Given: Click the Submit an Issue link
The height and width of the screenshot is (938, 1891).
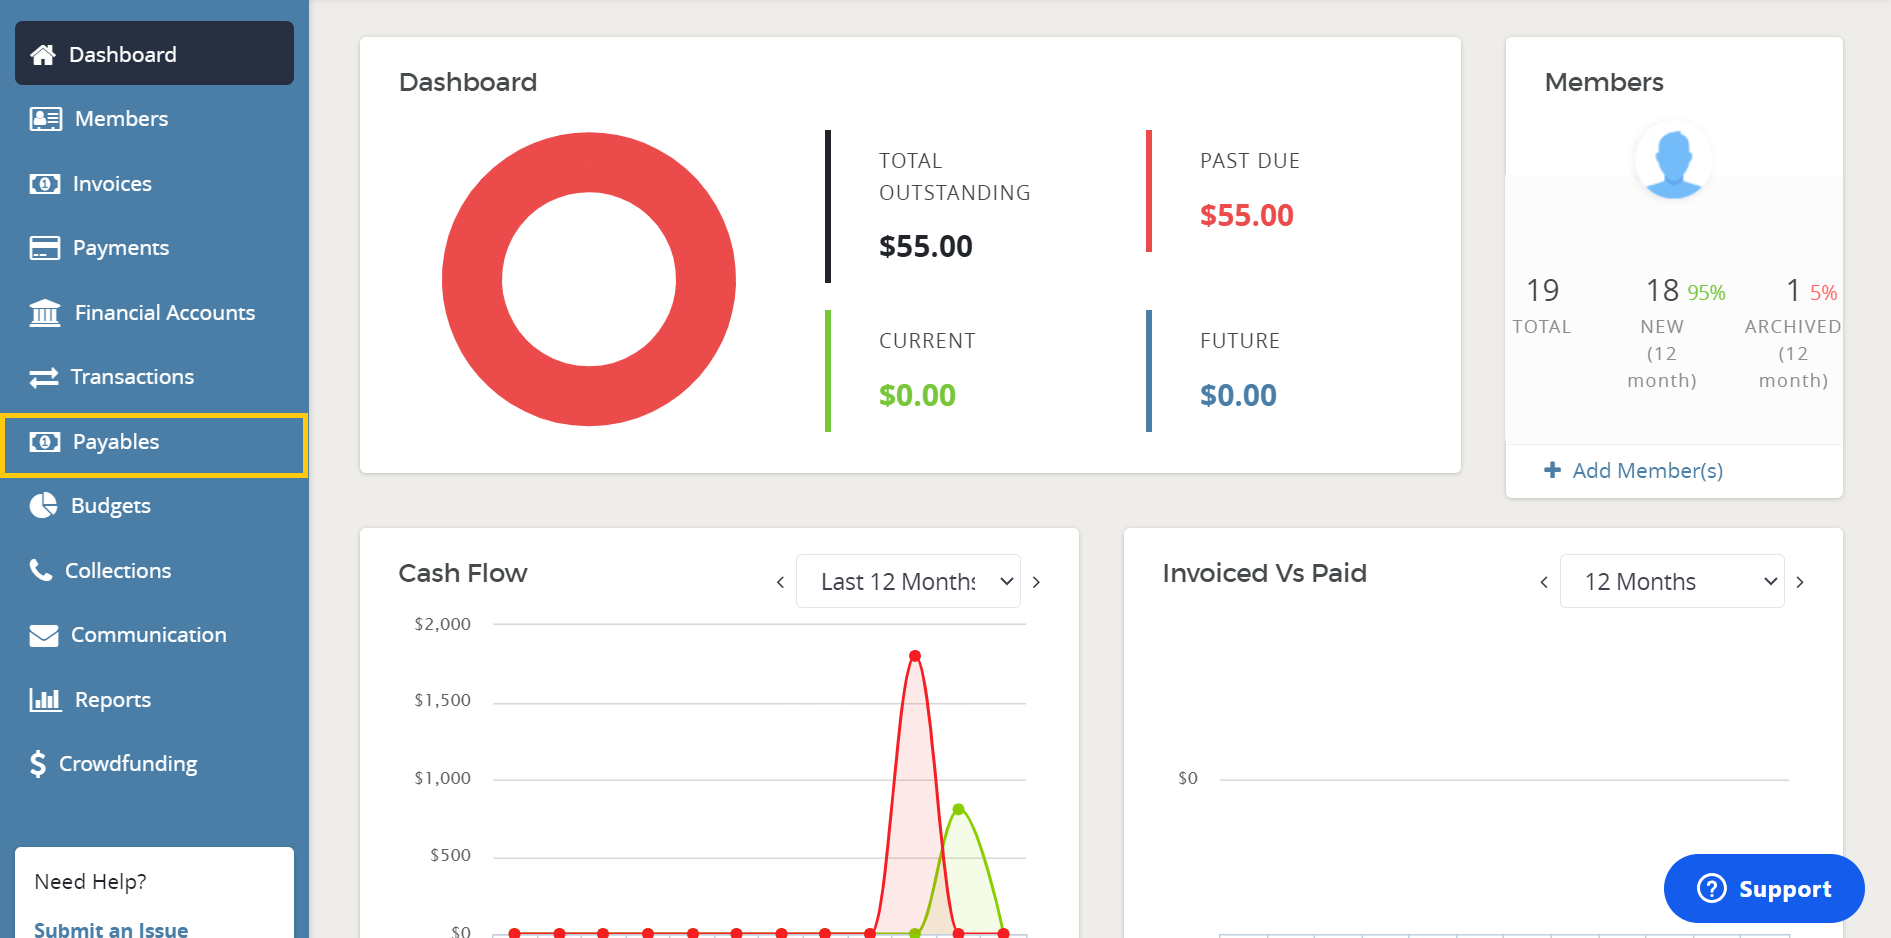Looking at the screenshot, I should coord(111,929).
